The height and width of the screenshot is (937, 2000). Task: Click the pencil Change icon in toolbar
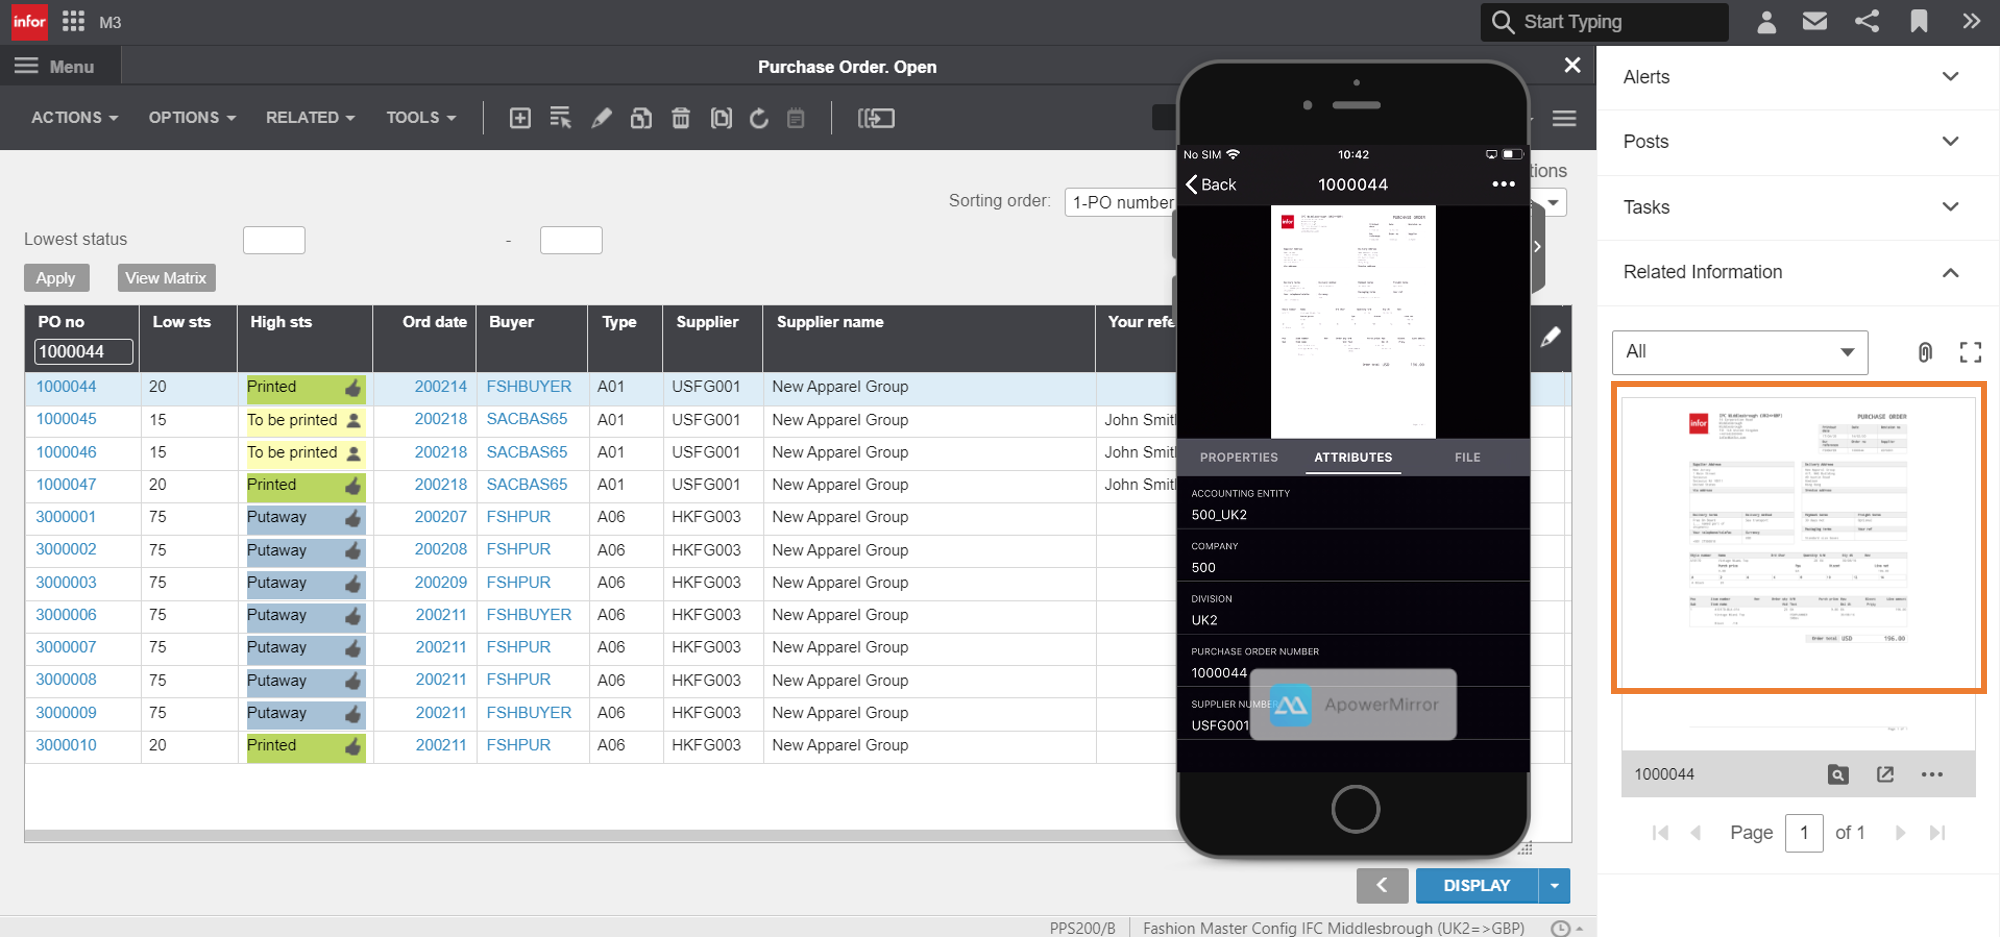601,118
